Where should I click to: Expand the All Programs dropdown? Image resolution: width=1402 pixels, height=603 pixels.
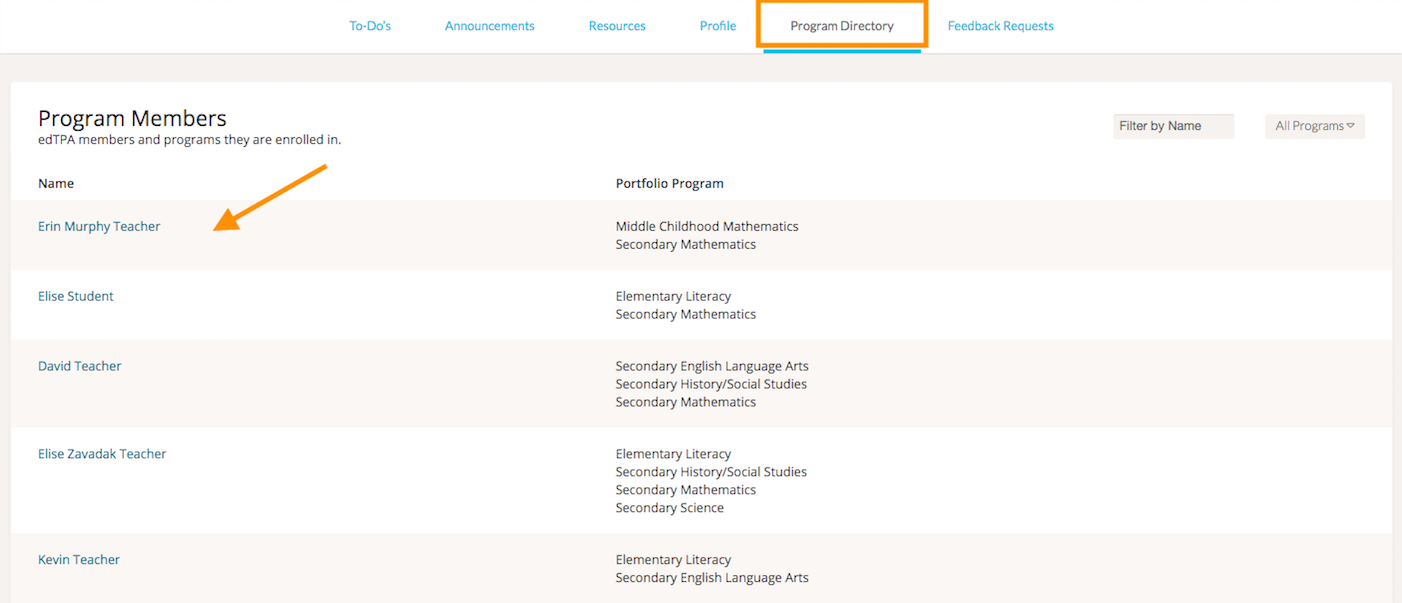[x=1314, y=126]
